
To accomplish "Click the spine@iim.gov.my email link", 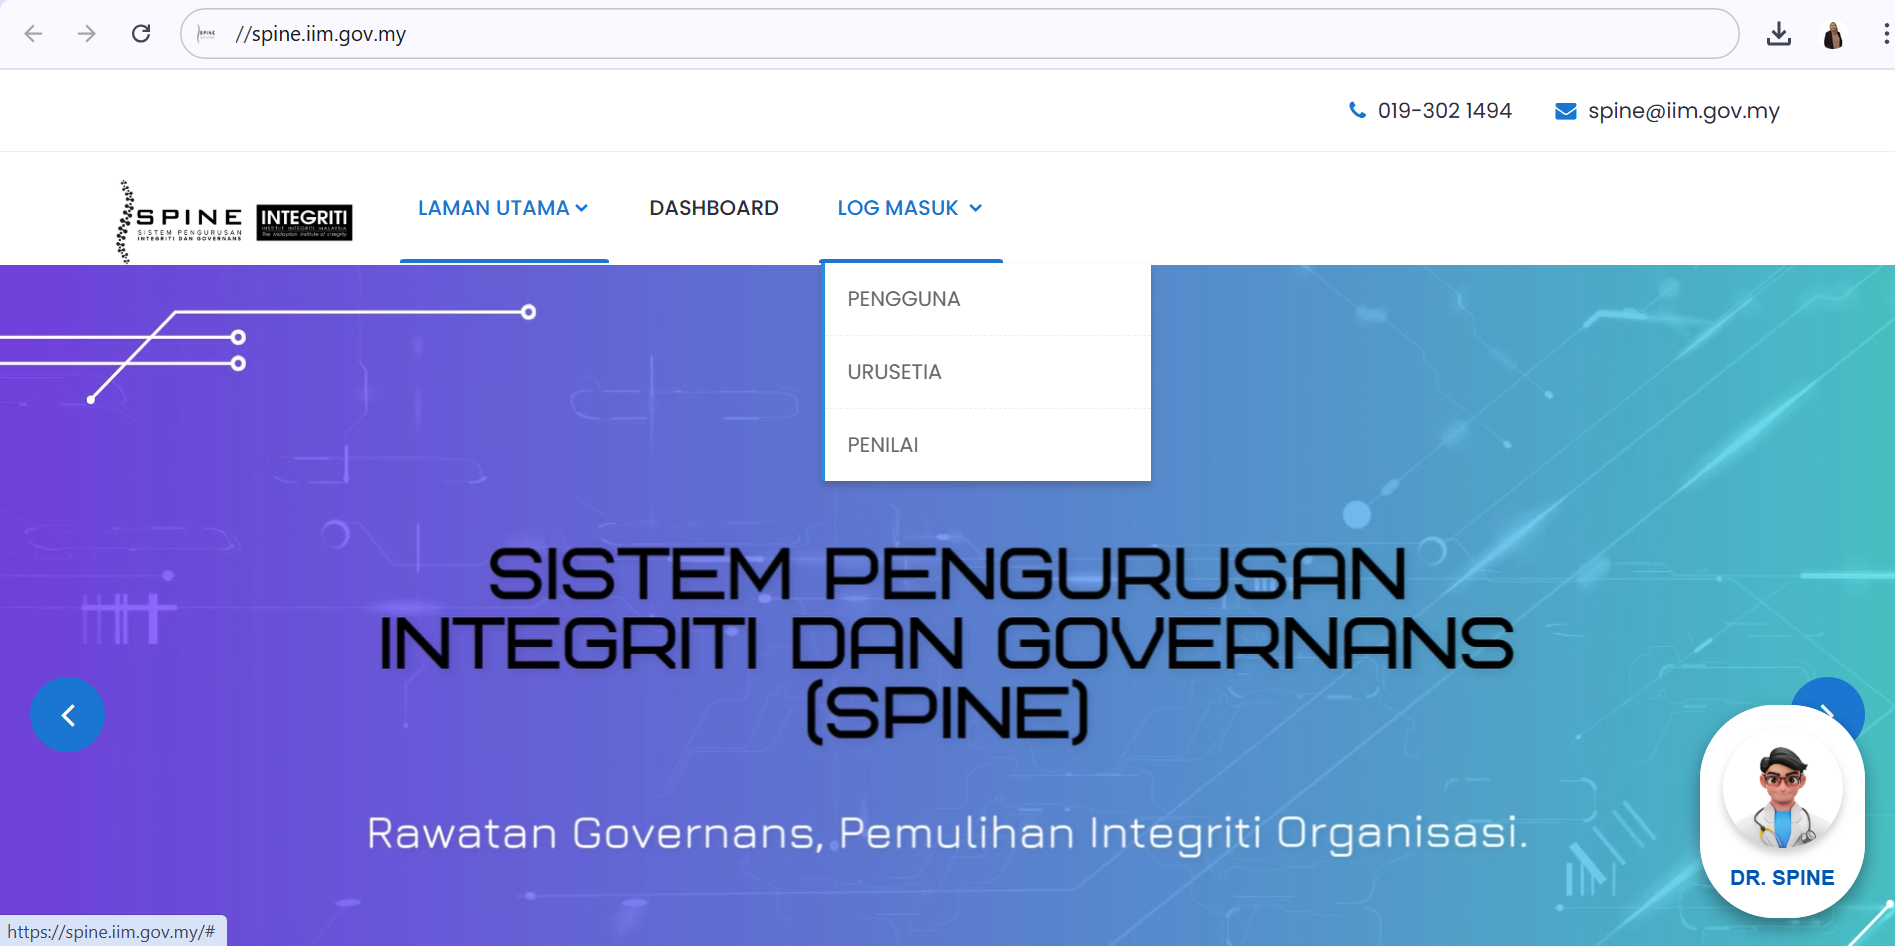I will click(1683, 111).
